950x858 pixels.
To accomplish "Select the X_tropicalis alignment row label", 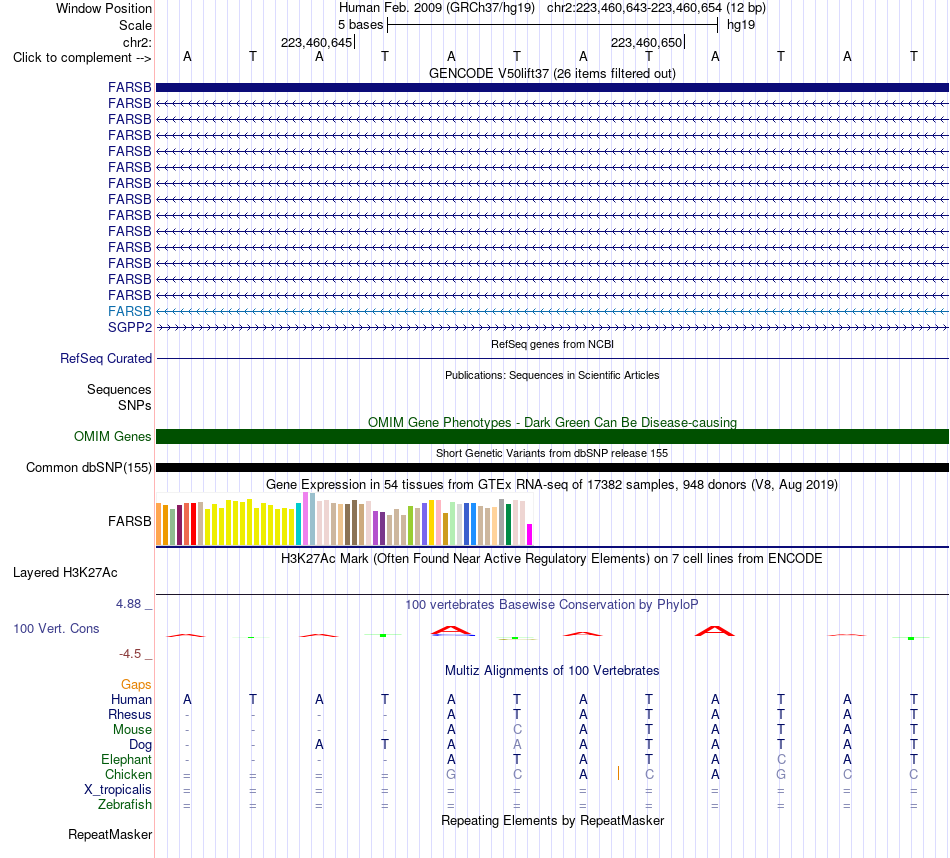I will [118, 790].
